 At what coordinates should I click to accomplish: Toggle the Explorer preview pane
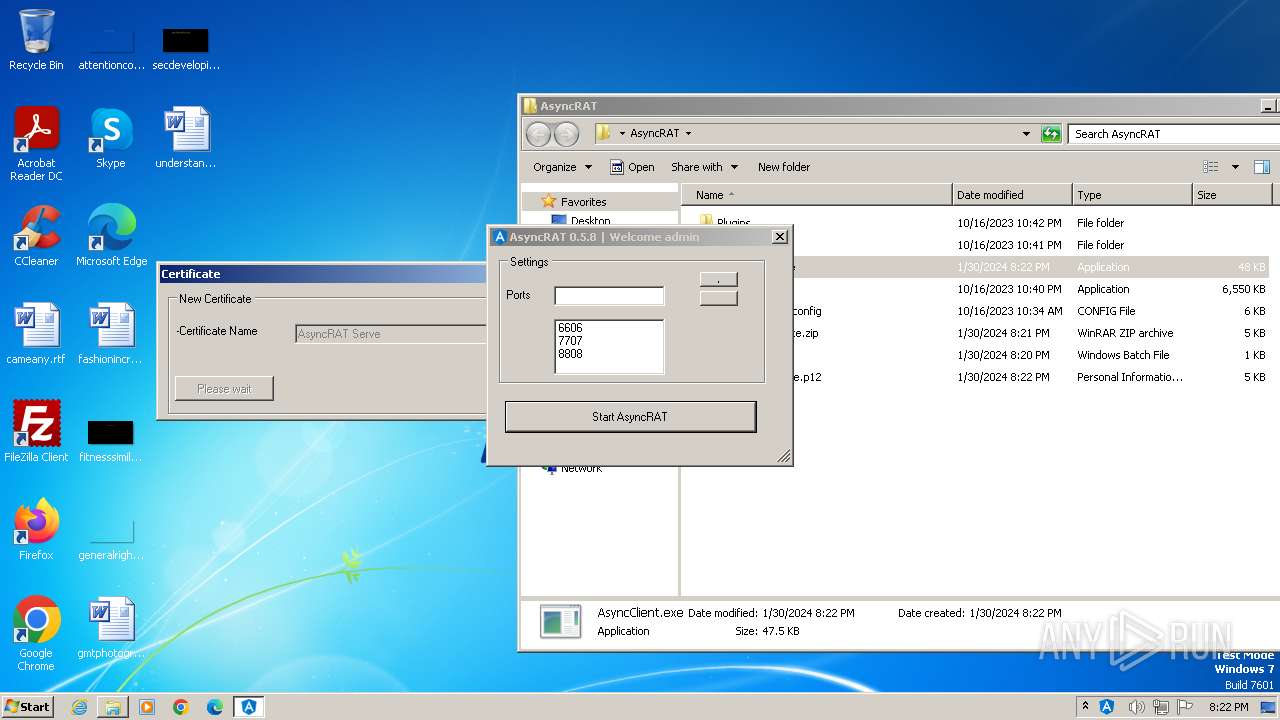point(1262,167)
